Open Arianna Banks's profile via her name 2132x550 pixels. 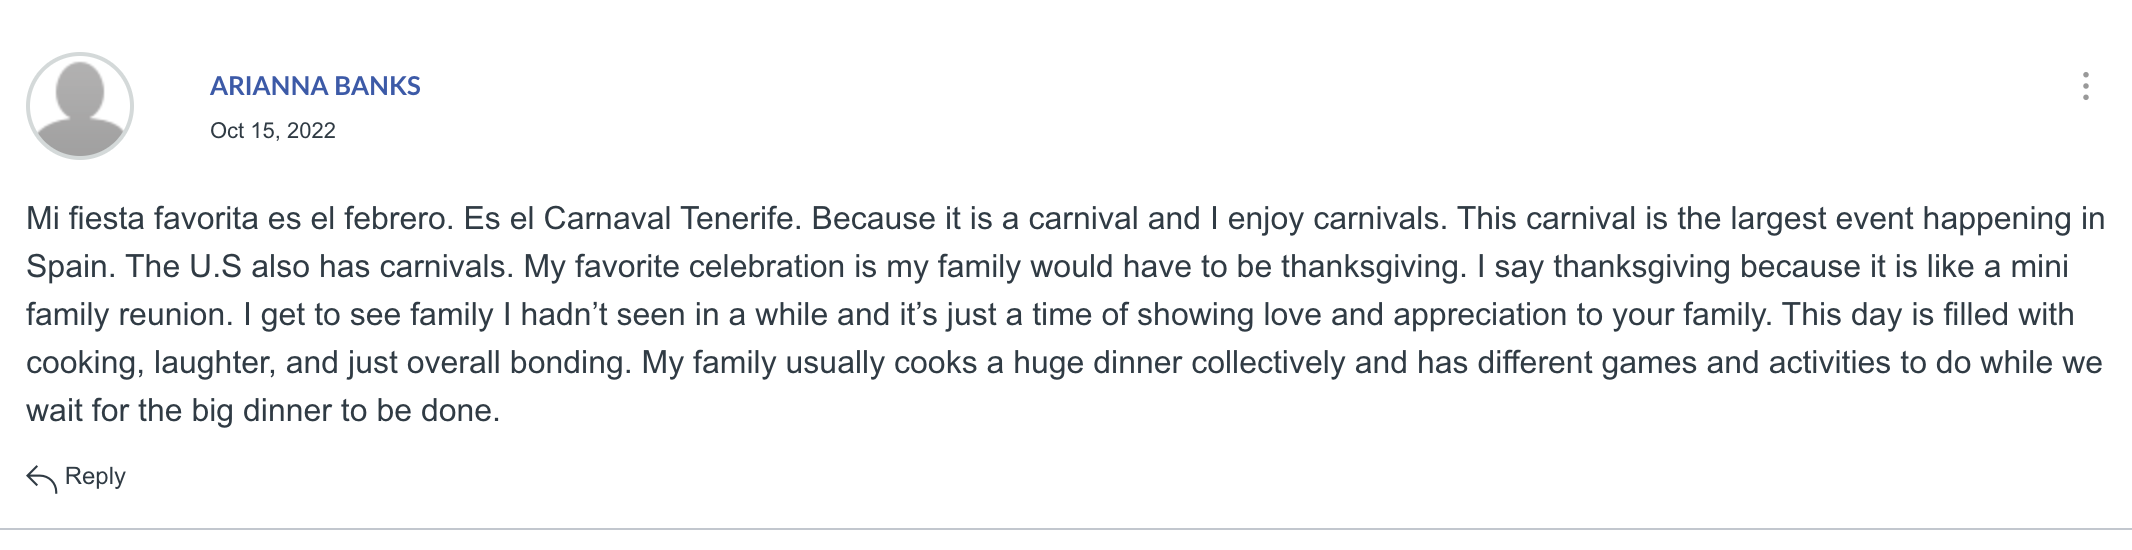(315, 86)
